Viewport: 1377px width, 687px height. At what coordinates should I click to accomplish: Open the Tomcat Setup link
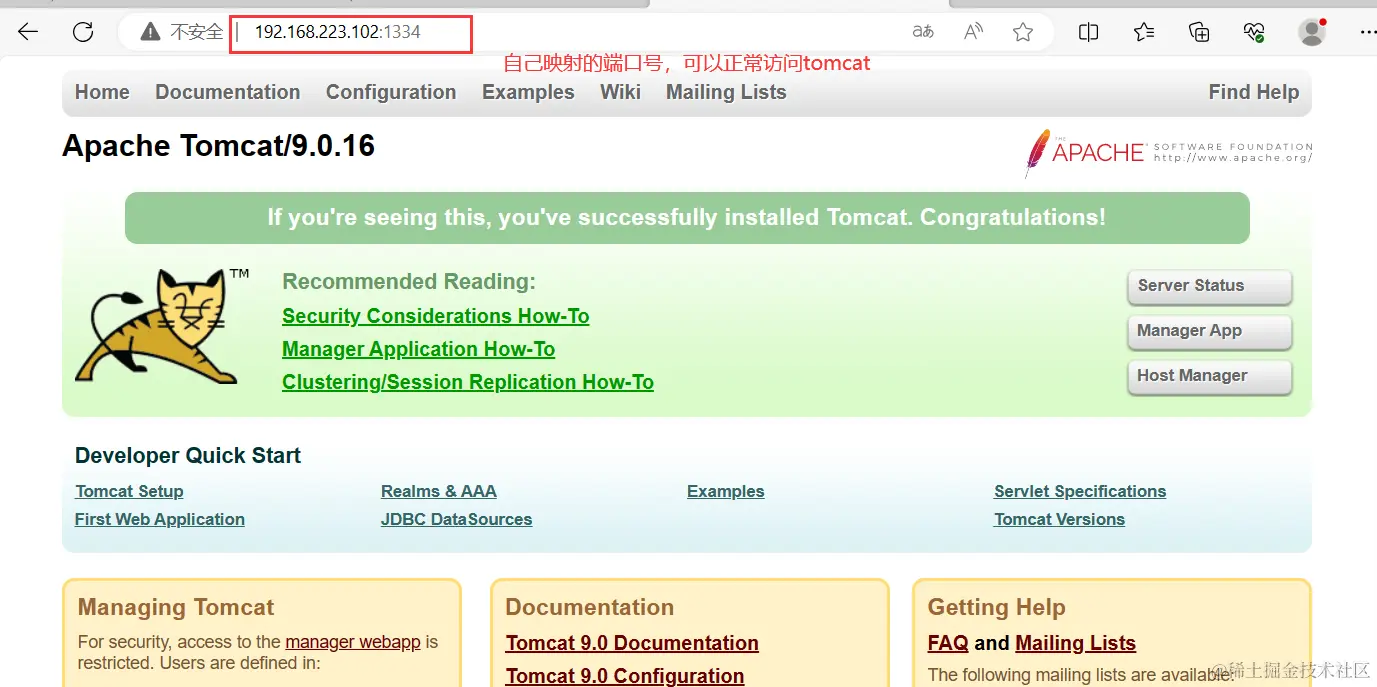pos(129,491)
